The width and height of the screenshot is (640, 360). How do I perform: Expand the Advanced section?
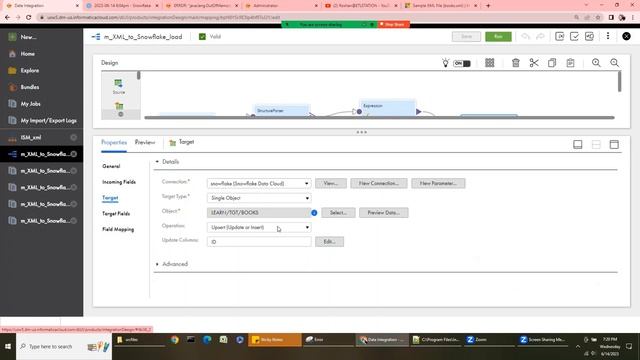(x=157, y=264)
